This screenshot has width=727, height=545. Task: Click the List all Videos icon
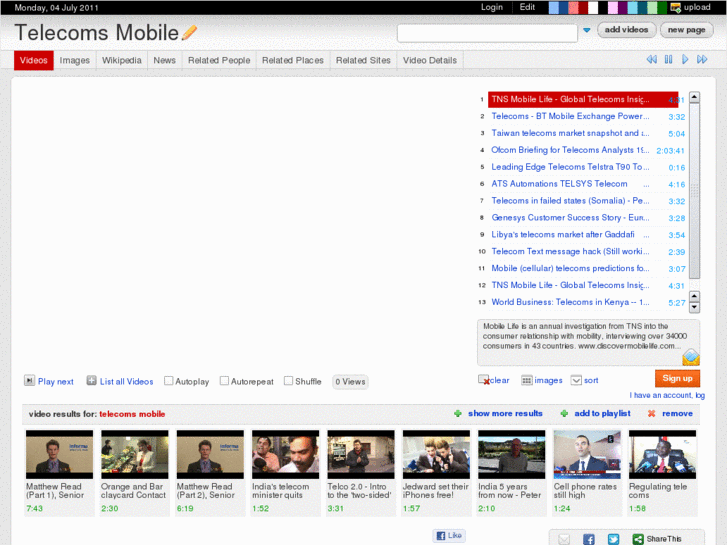[91, 381]
